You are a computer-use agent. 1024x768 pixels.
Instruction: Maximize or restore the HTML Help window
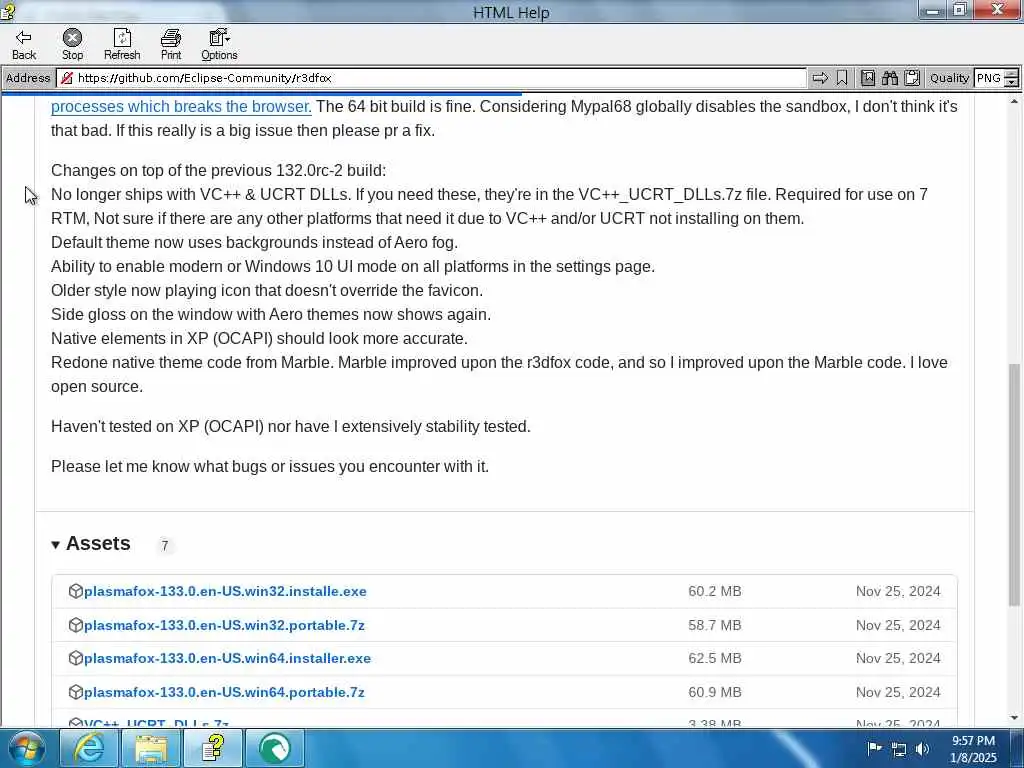(x=959, y=9)
